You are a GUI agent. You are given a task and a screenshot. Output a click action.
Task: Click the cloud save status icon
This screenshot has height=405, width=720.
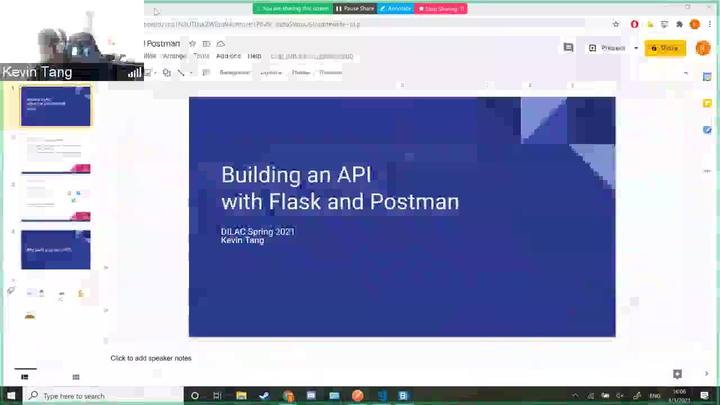[x=221, y=44]
